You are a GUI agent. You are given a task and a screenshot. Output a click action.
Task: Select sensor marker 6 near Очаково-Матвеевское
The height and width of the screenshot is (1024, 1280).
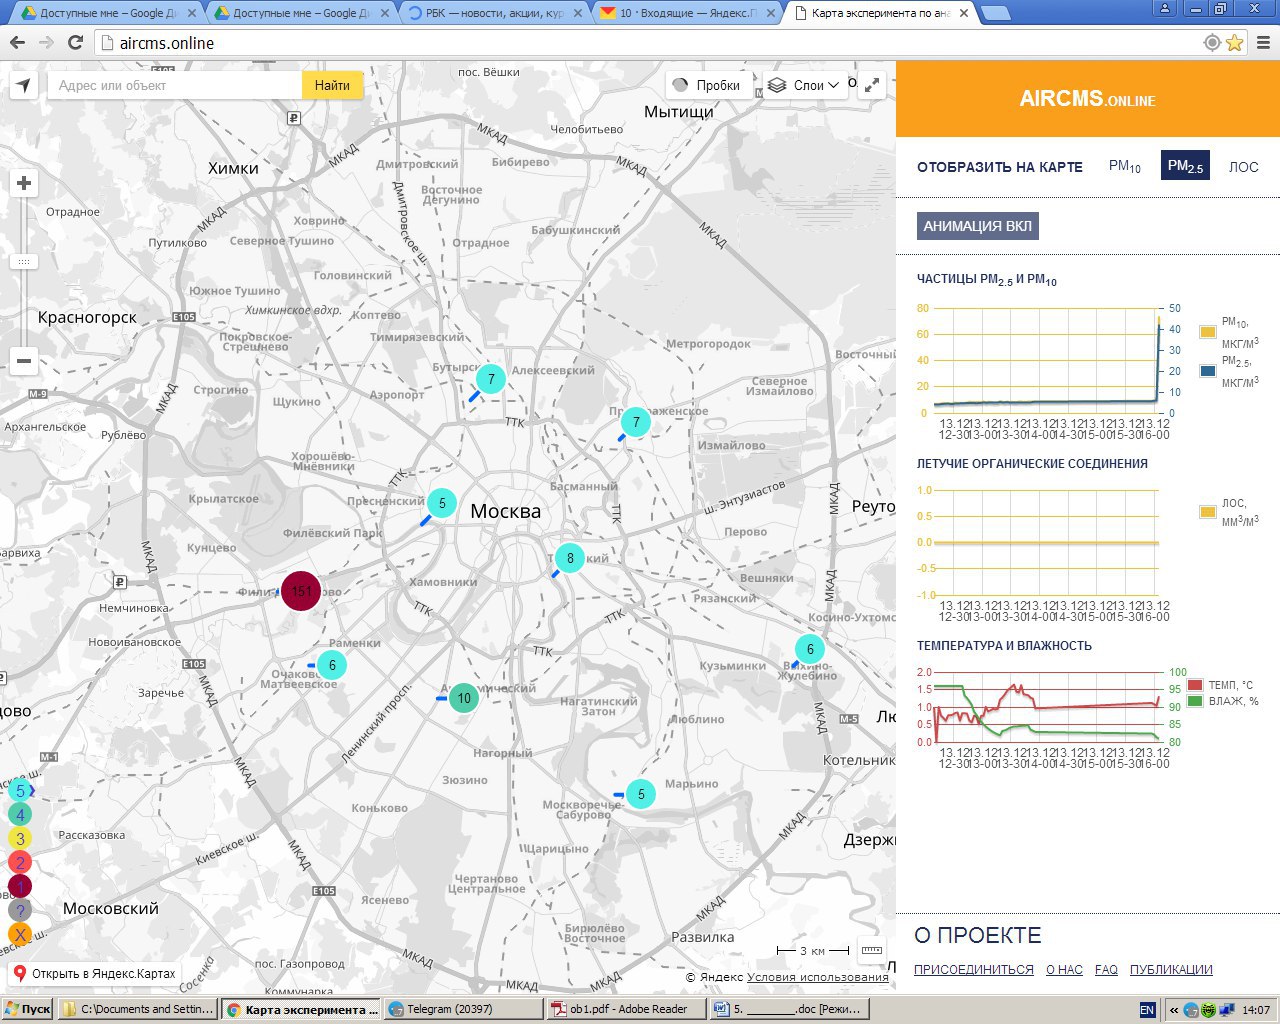(x=332, y=665)
